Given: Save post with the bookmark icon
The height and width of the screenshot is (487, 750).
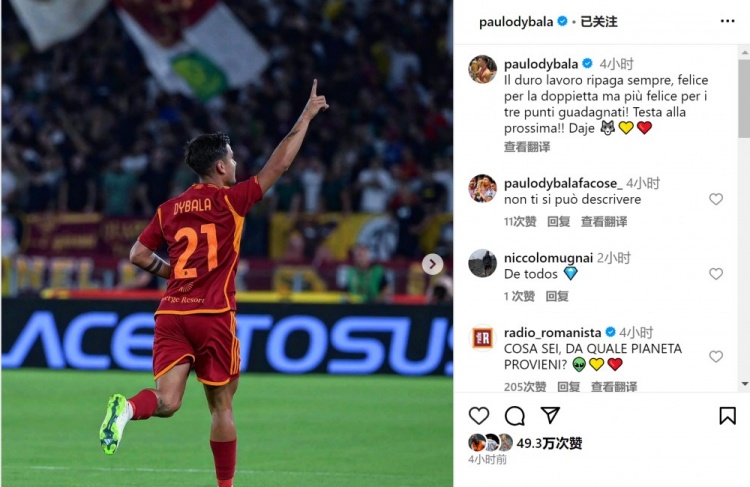Looking at the screenshot, I should click(x=727, y=415).
